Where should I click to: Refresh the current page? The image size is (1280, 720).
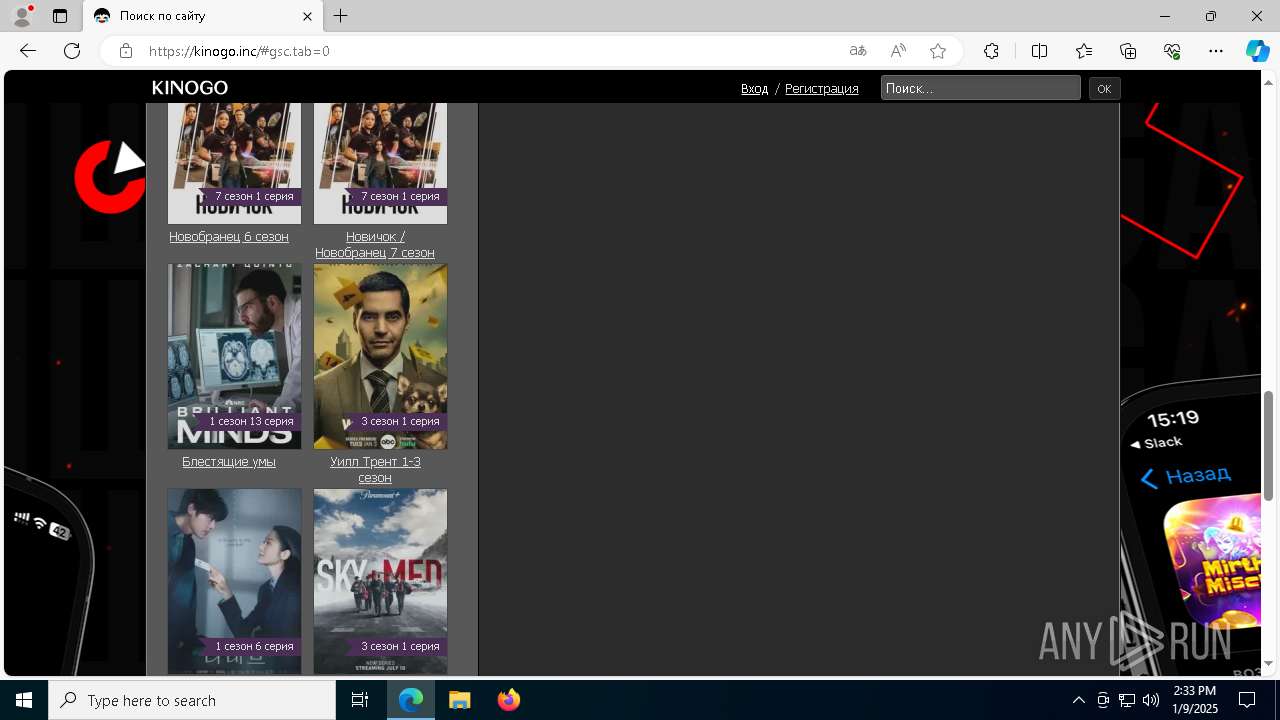pos(72,51)
